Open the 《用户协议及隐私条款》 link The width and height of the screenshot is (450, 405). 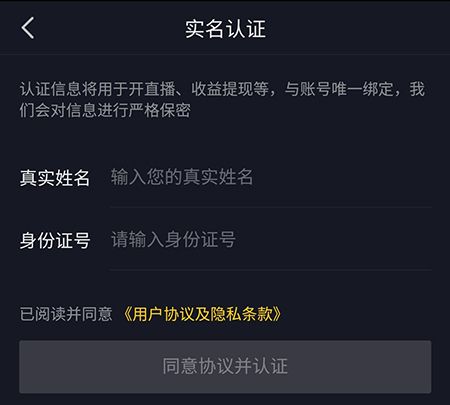coord(202,314)
